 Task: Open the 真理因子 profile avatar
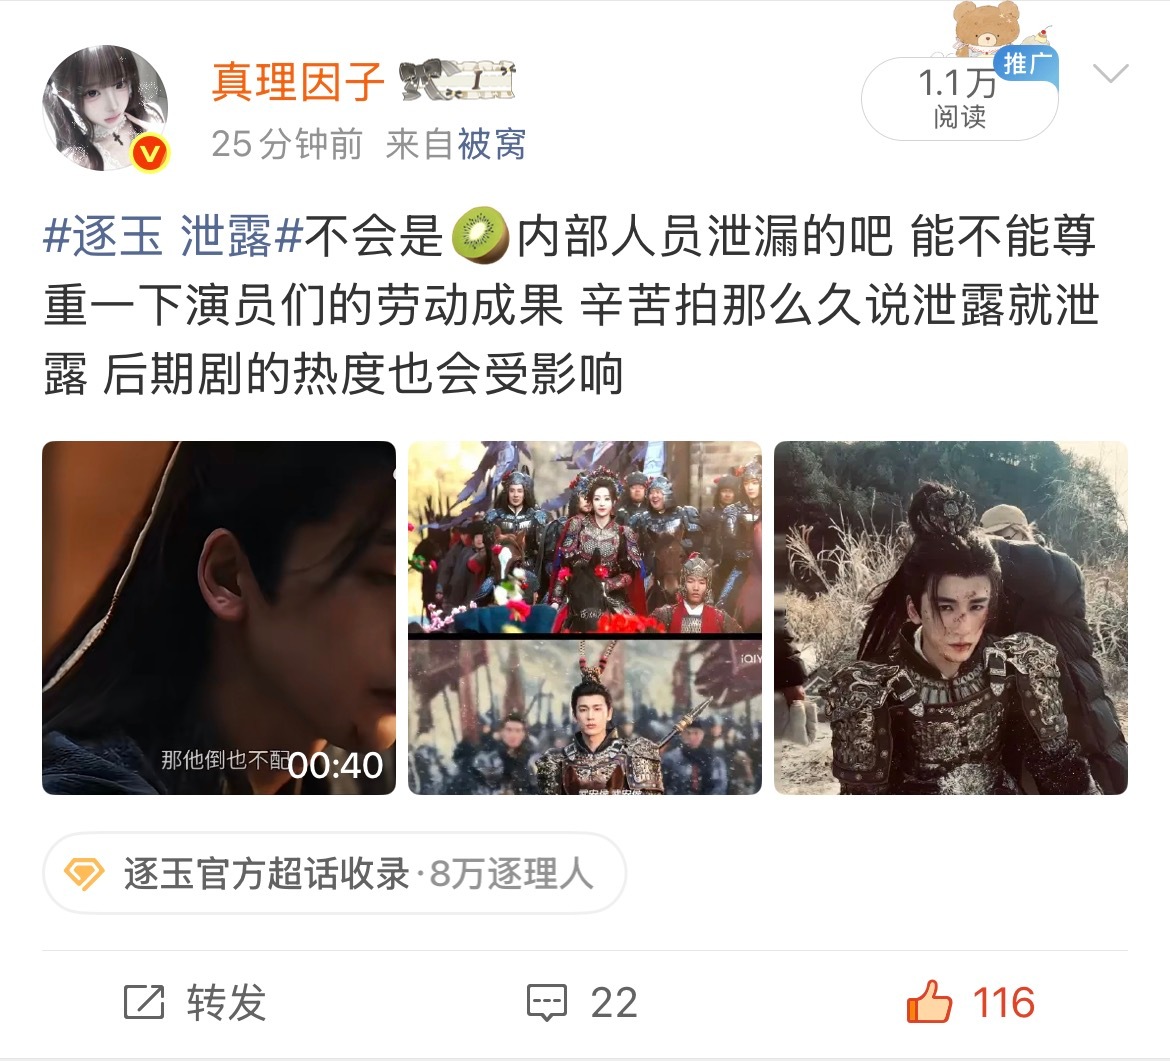[105, 108]
